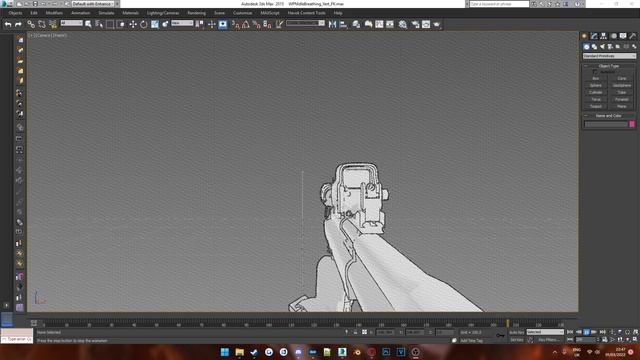Screen dimensions: 640x360
Task: Click the Mirror tool icon
Action: click(x=333, y=24)
